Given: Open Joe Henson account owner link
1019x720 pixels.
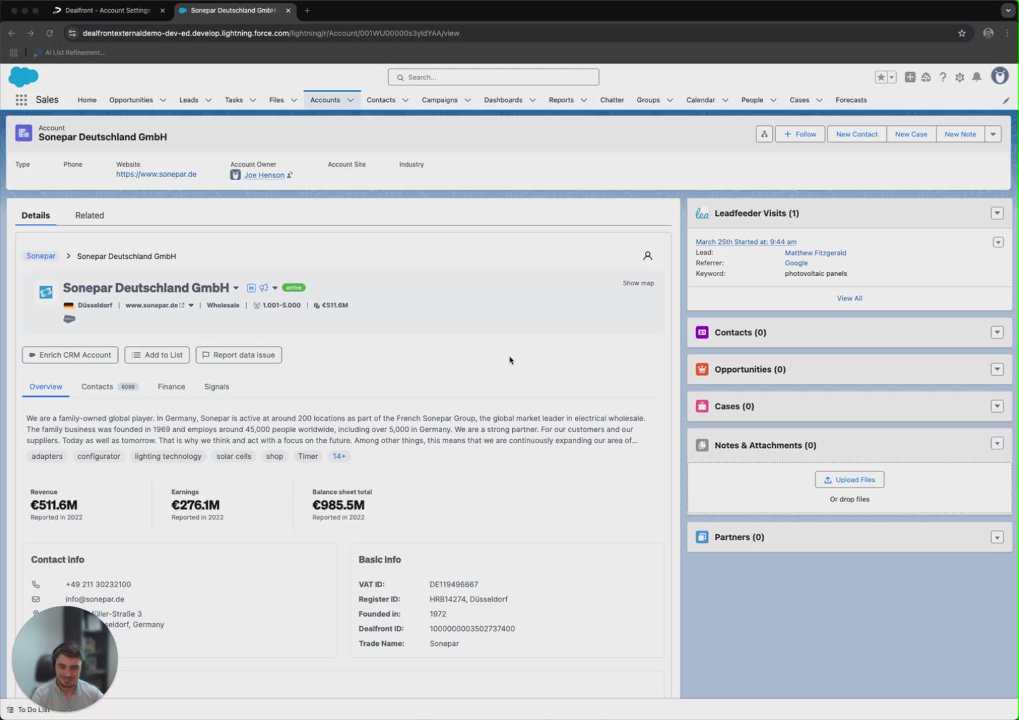Looking at the screenshot, I should [264, 175].
